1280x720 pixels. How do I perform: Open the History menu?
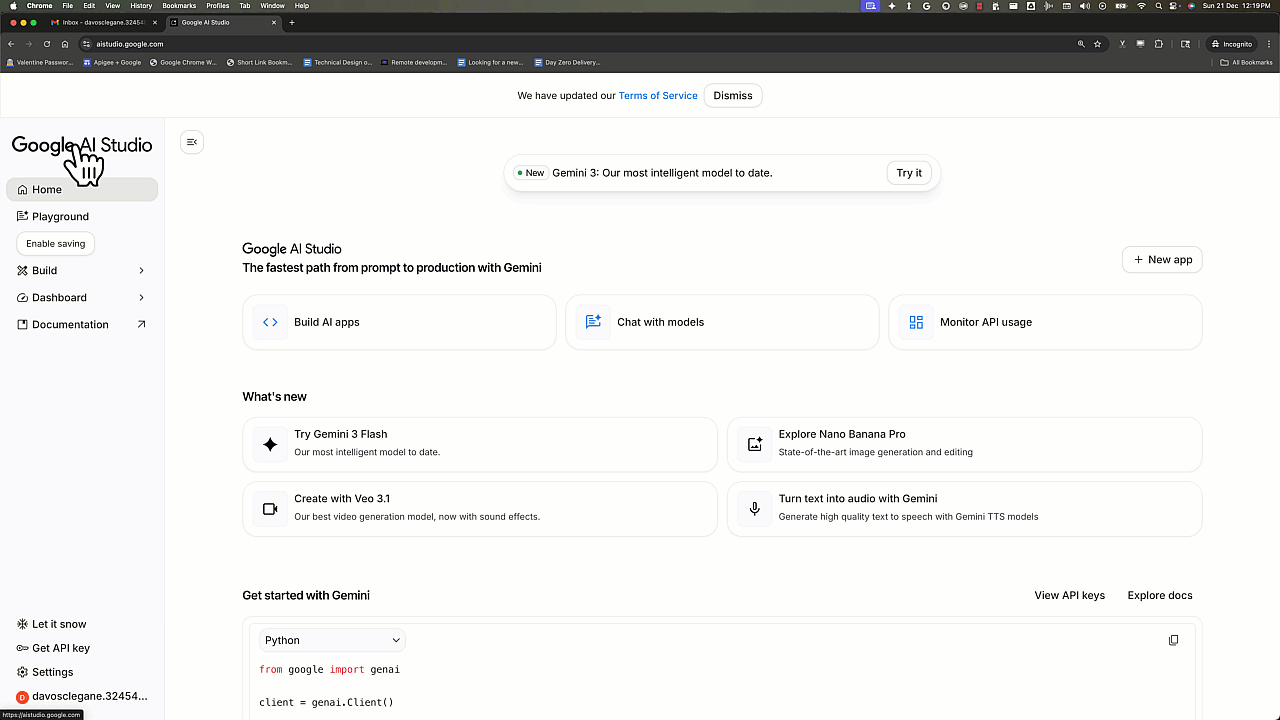coord(141,6)
